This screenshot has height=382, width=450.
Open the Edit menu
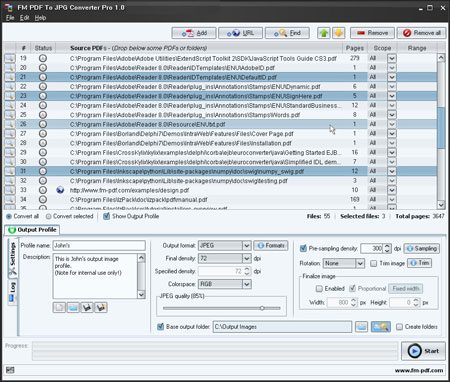coord(24,18)
